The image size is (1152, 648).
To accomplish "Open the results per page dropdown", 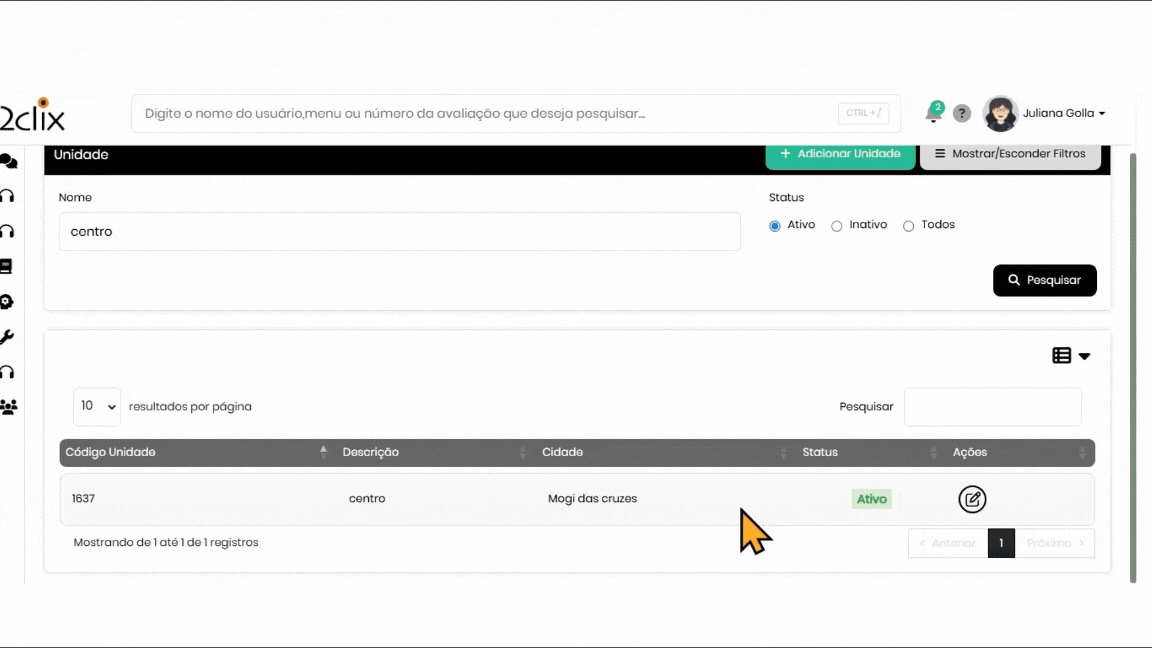I will coord(97,407).
